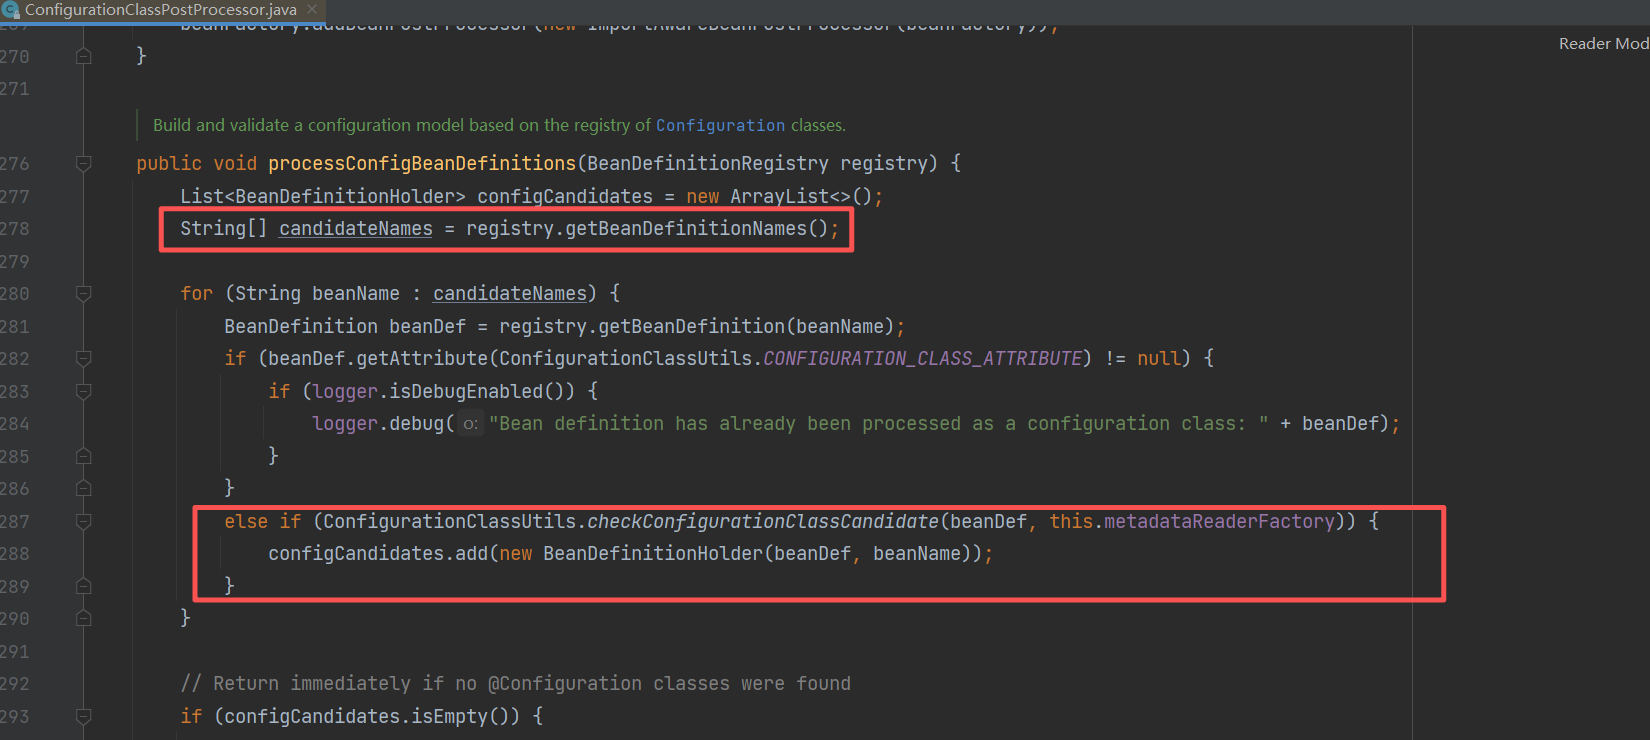Click line number 288 in gutter

[x=14, y=554]
